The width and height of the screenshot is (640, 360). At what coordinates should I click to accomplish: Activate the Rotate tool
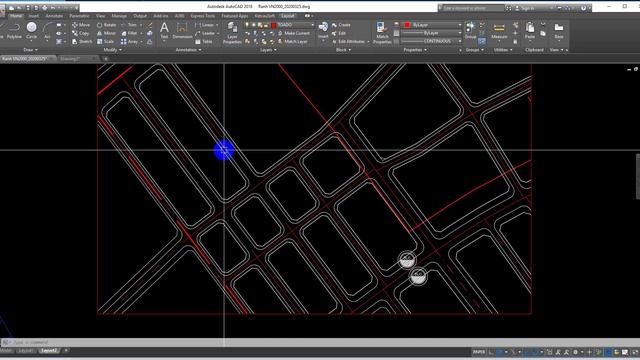[106, 25]
